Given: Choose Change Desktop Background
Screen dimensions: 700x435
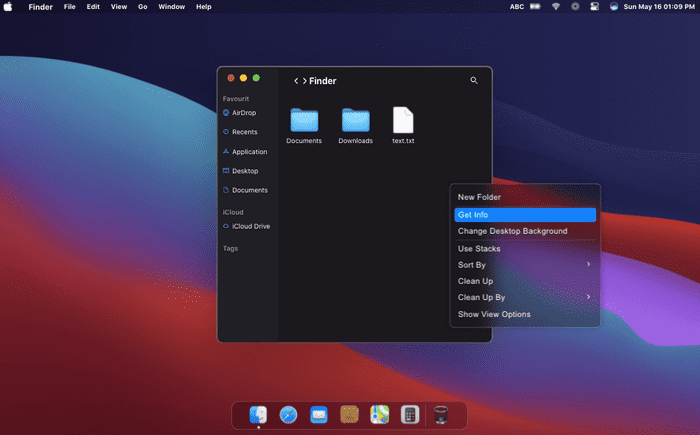Looking at the screenshot, I should click(525, 231).
